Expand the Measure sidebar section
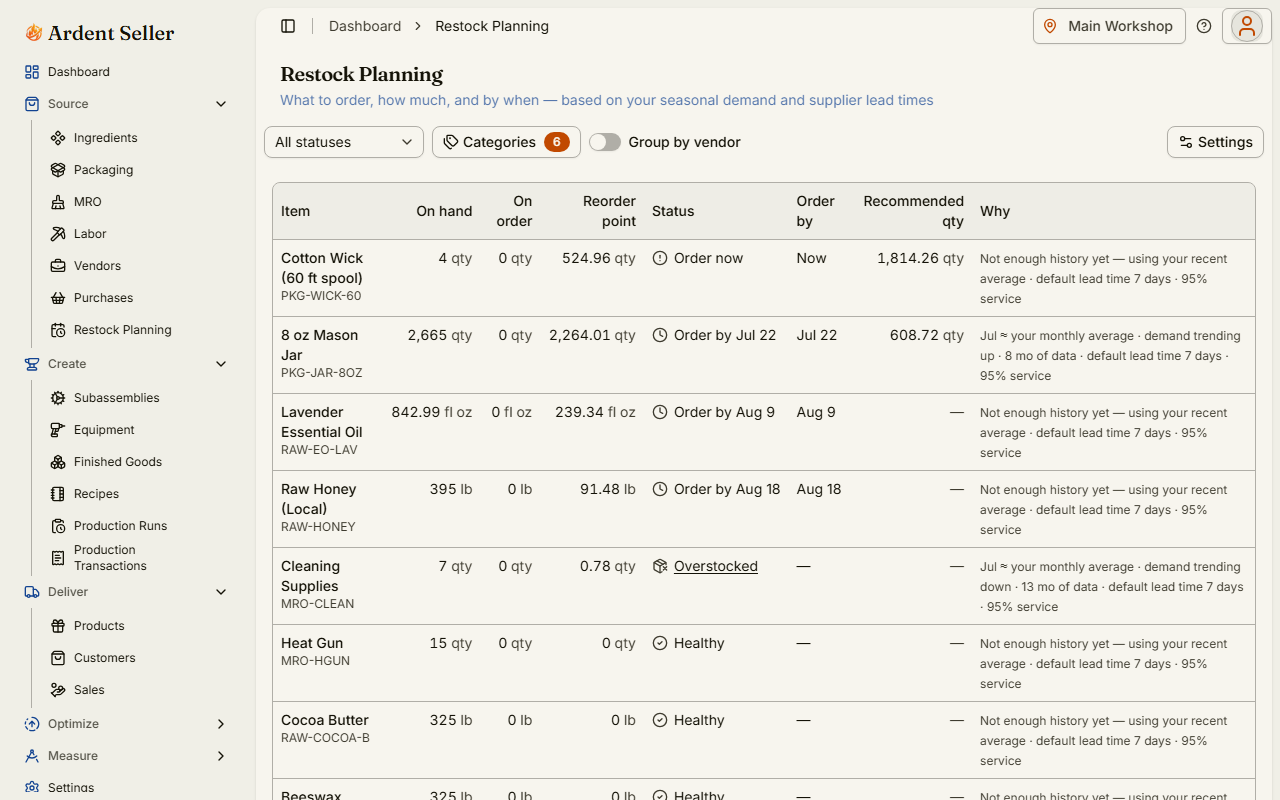Image resolution: width=1280 pixels, height=800 pixels. [x=126, y=756]
